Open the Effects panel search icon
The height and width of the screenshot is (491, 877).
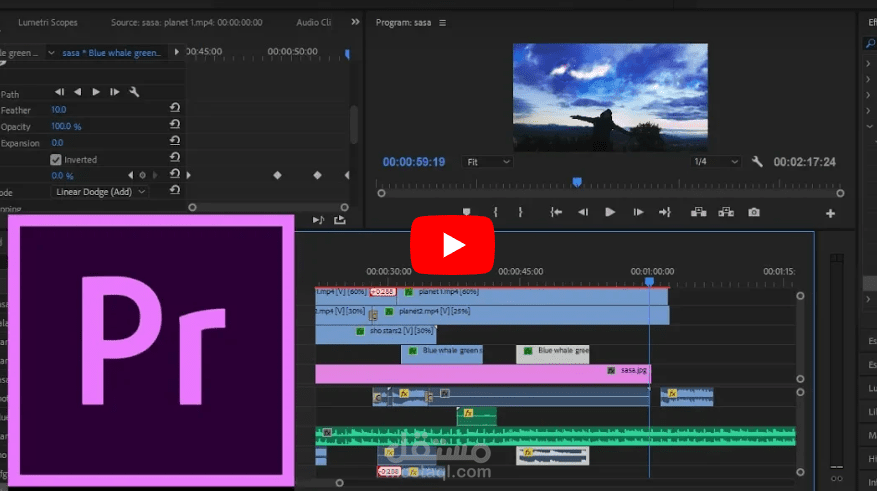[870, 43]
